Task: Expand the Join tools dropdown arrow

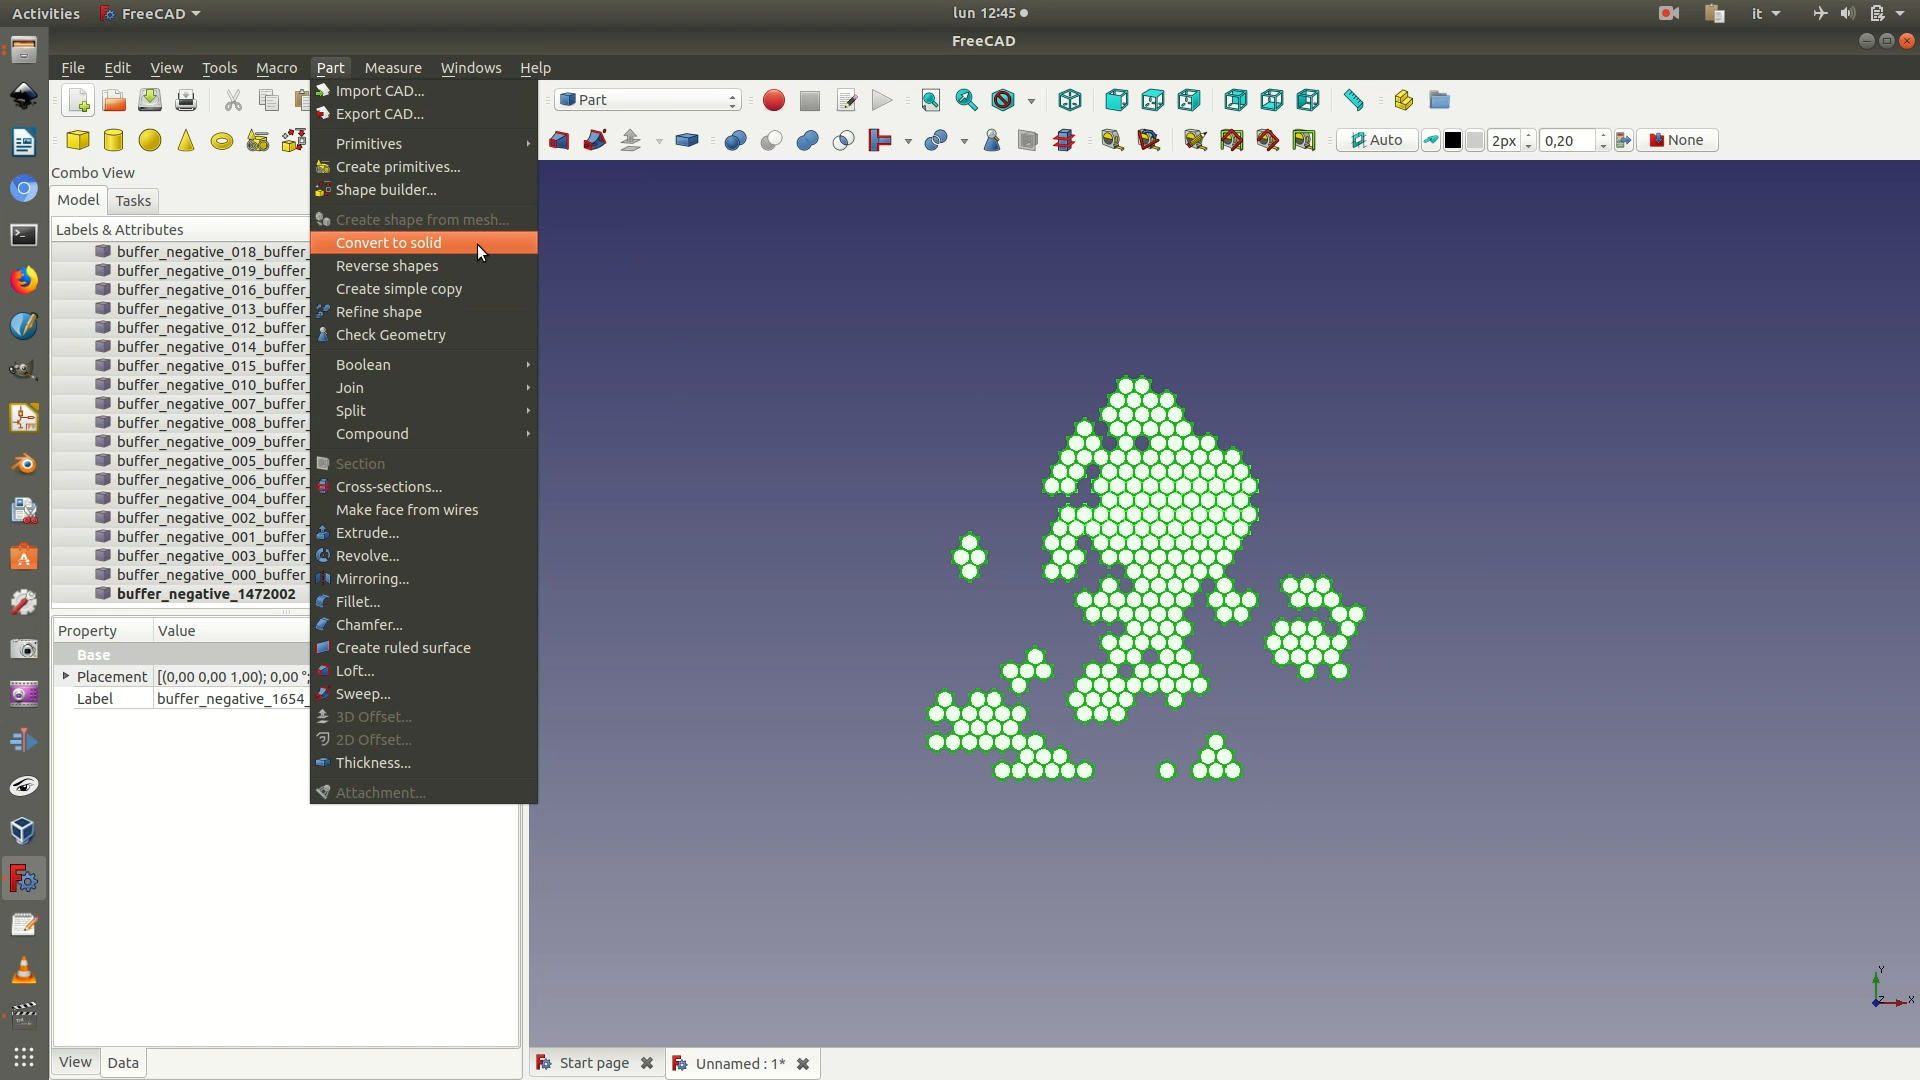Action: [x=908, y=141]
